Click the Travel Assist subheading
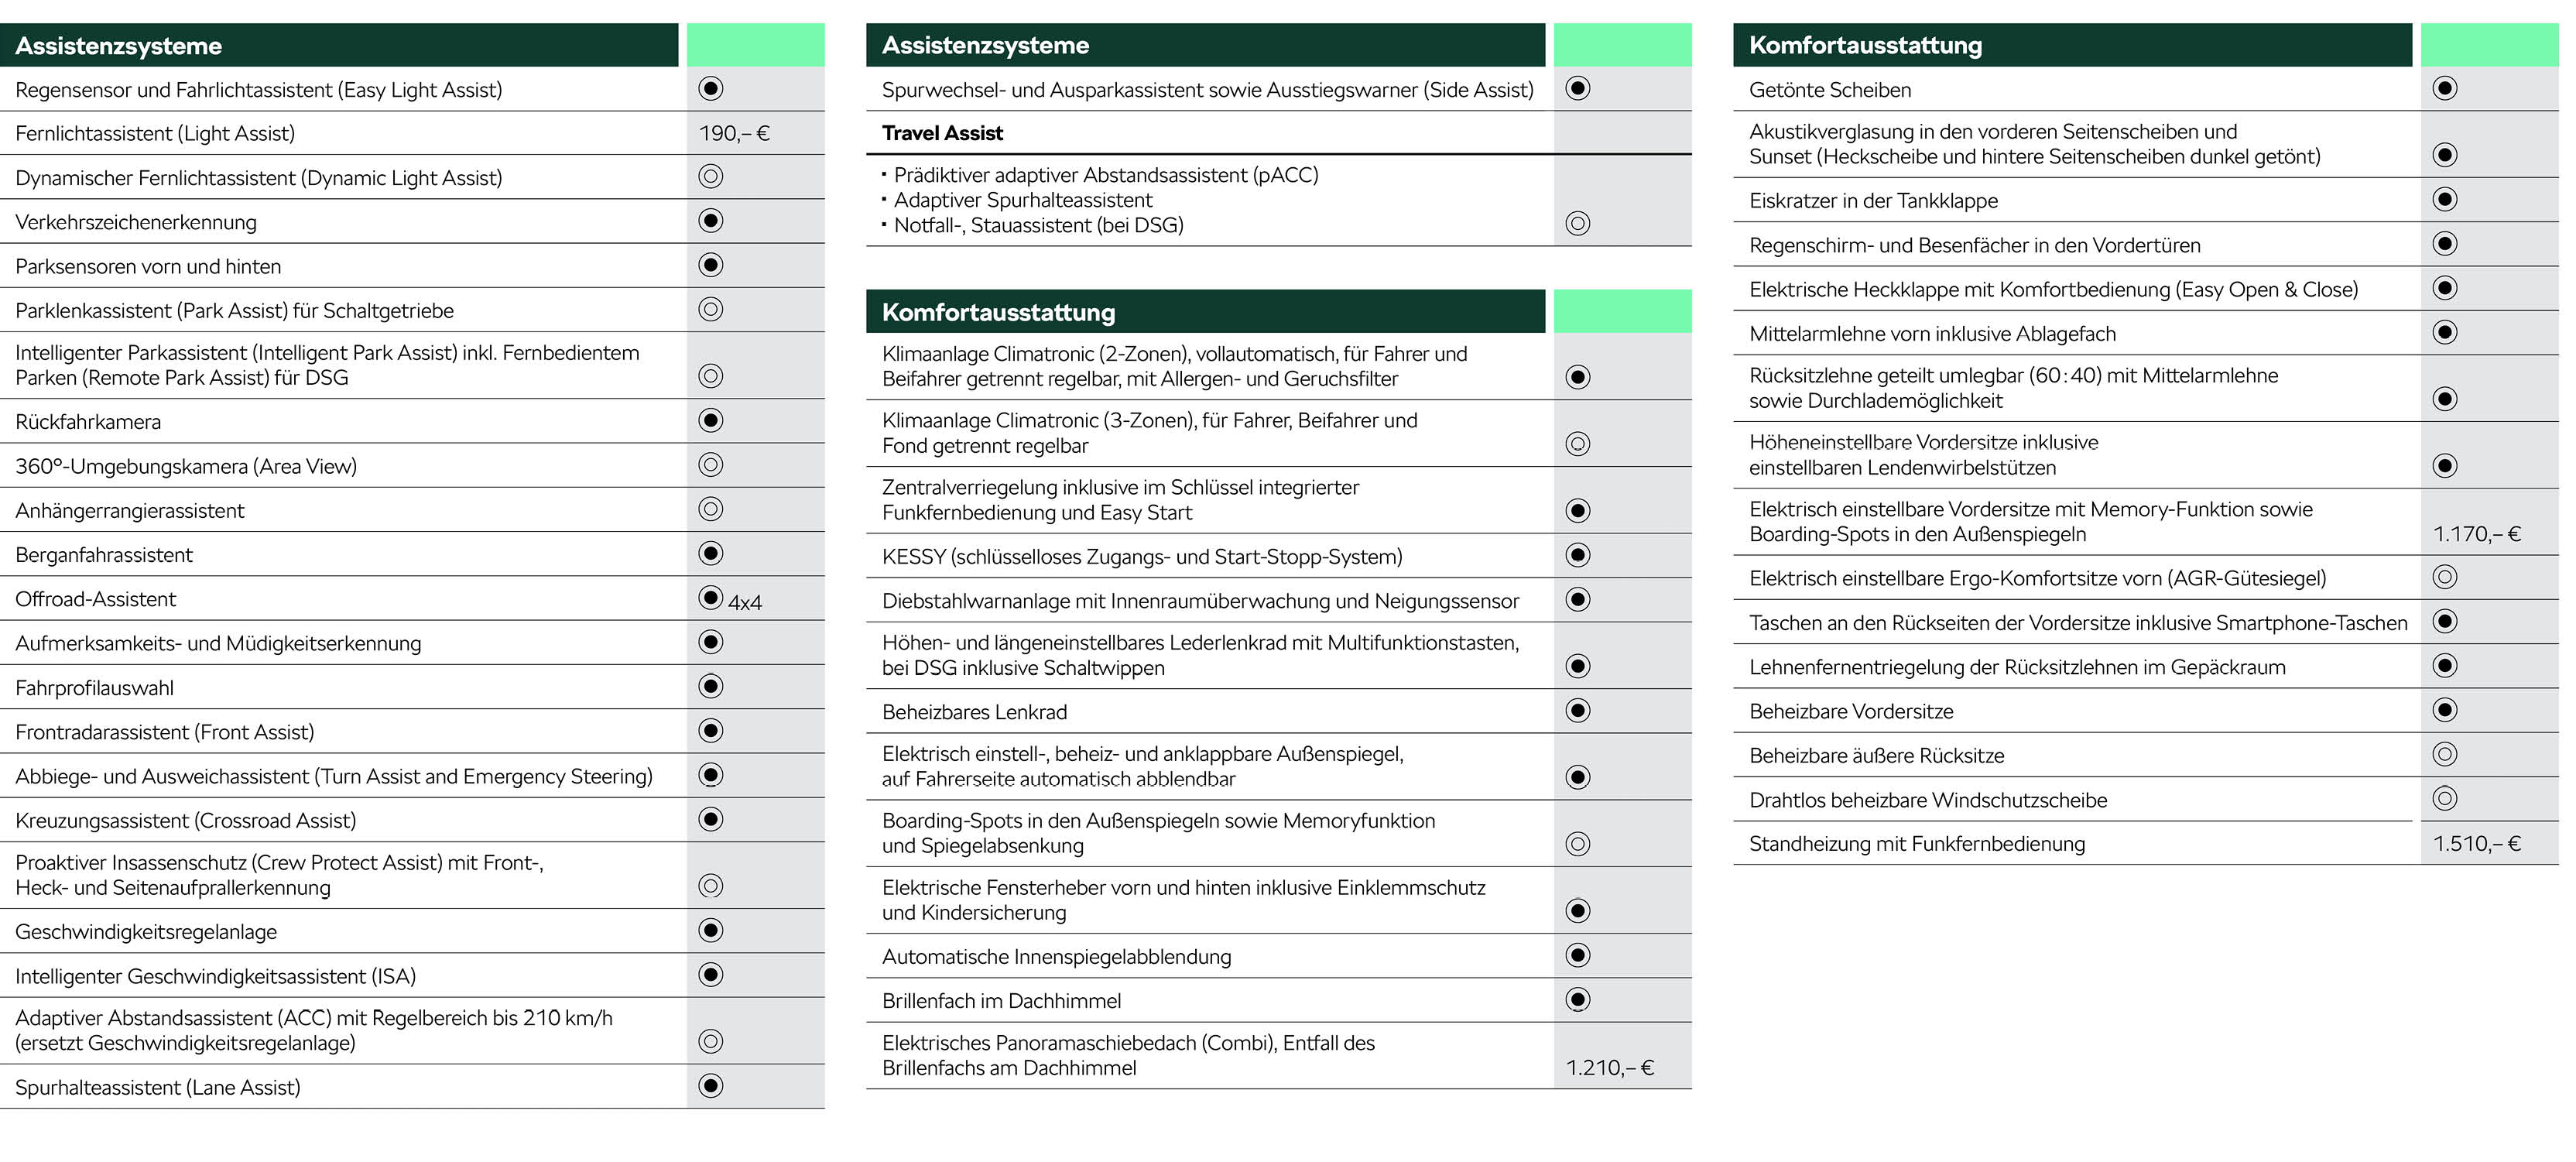The width and height of the screenshot is (2576, 1162). pos(942,133)
